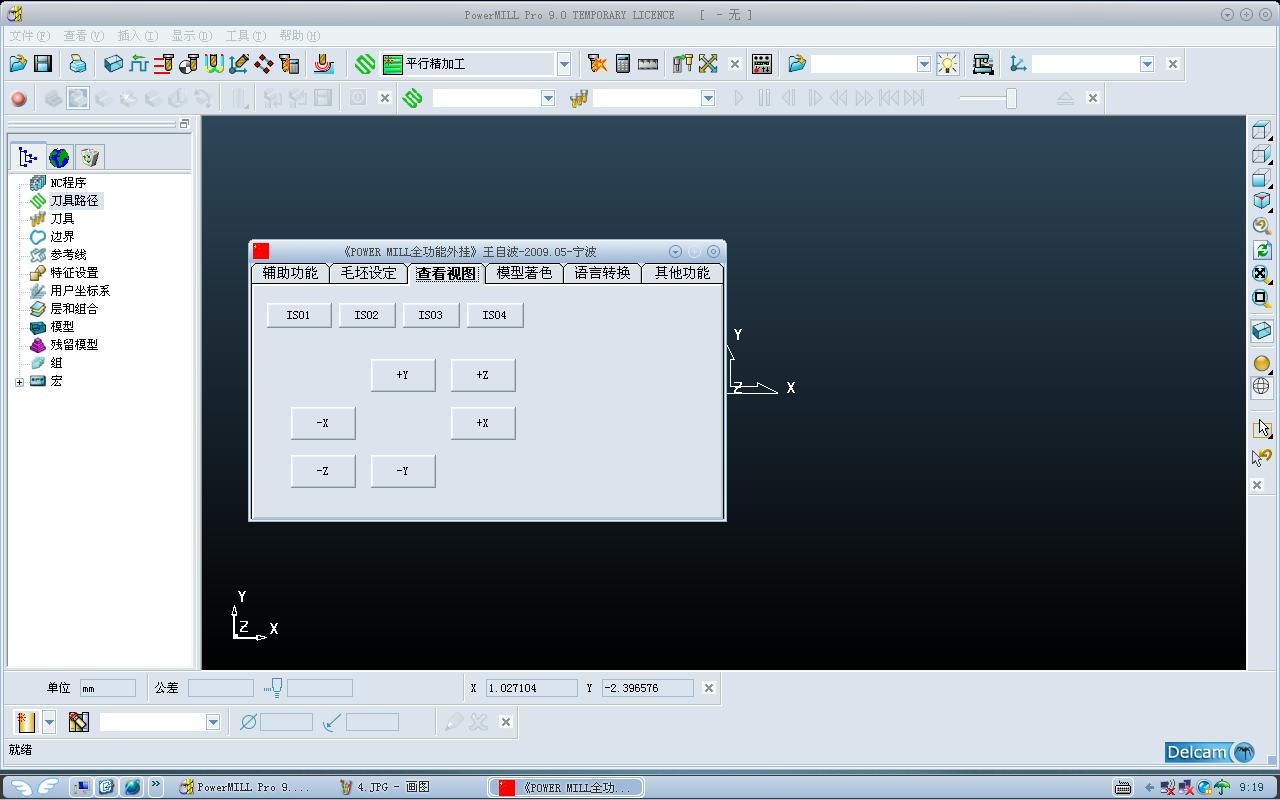Switch to the 语言转换 tab
This screenshot has height=800, width=1280.
point(602,273)
